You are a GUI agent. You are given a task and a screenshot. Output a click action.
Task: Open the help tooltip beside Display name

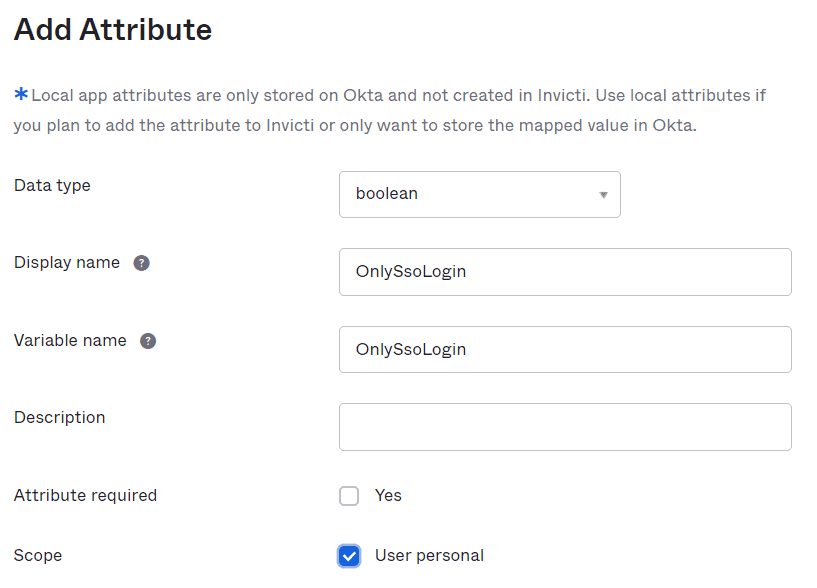coord(141,263)
